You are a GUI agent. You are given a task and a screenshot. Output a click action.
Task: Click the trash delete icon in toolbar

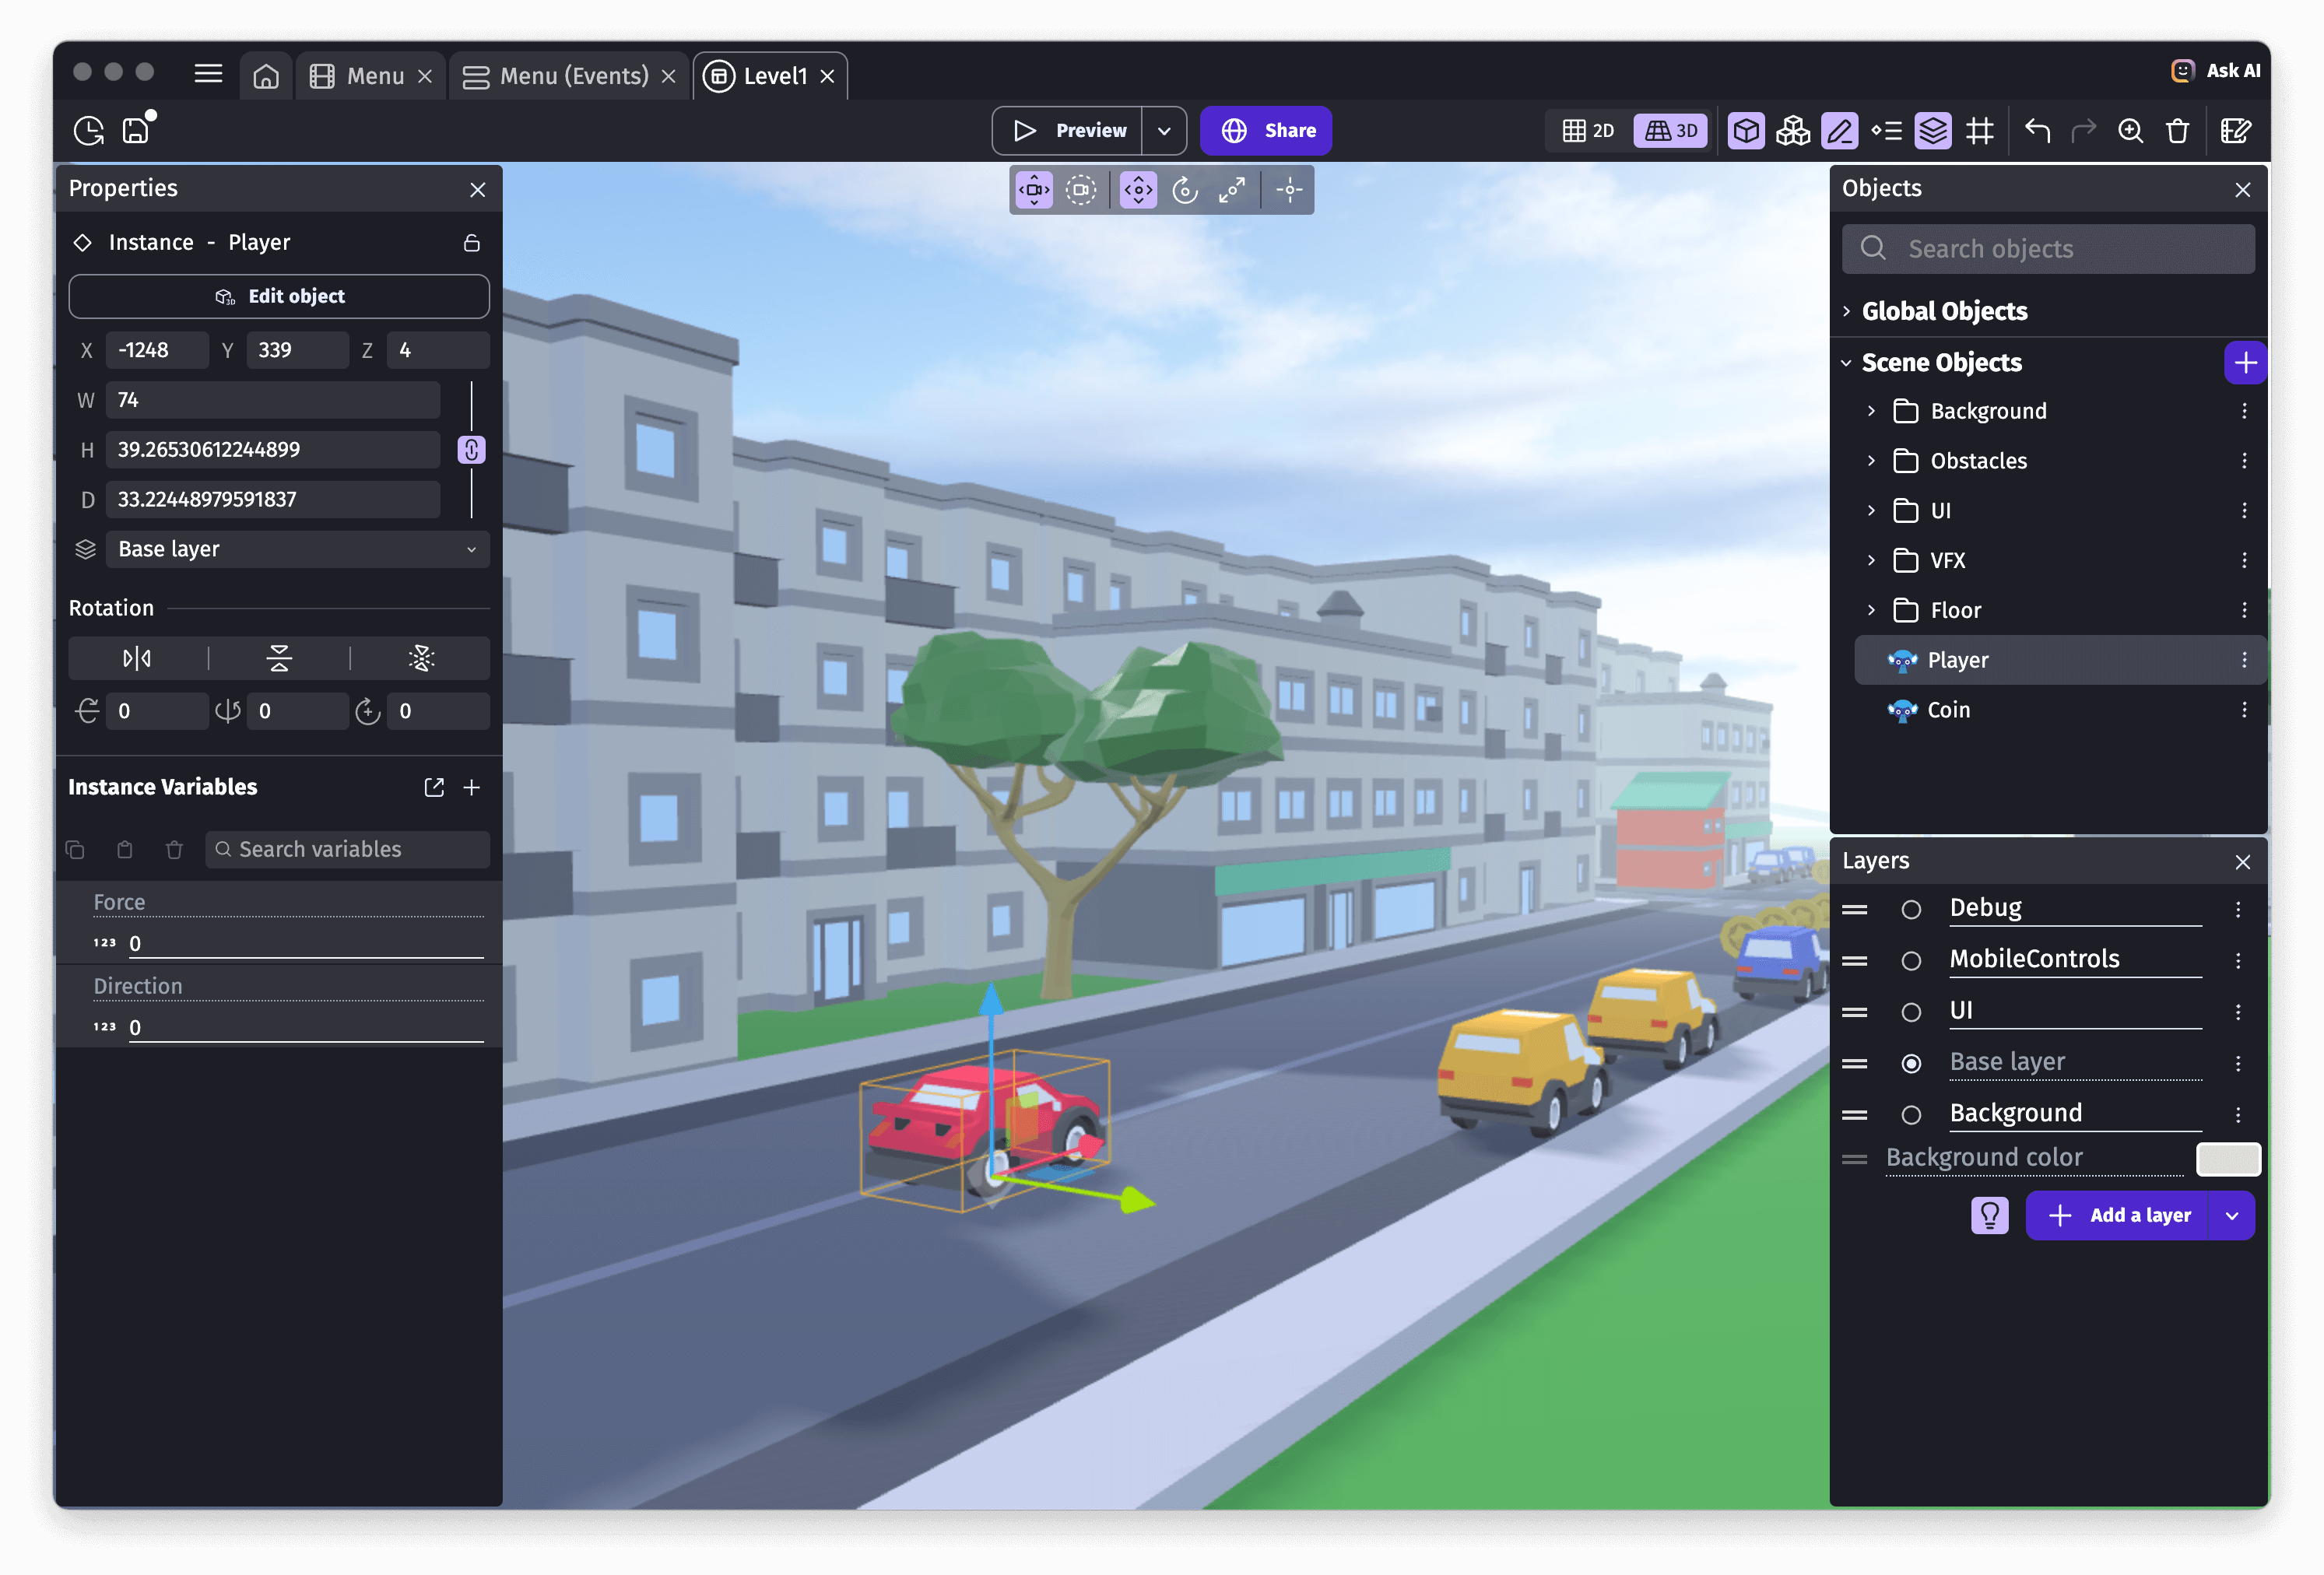(x=2177, y=131)
